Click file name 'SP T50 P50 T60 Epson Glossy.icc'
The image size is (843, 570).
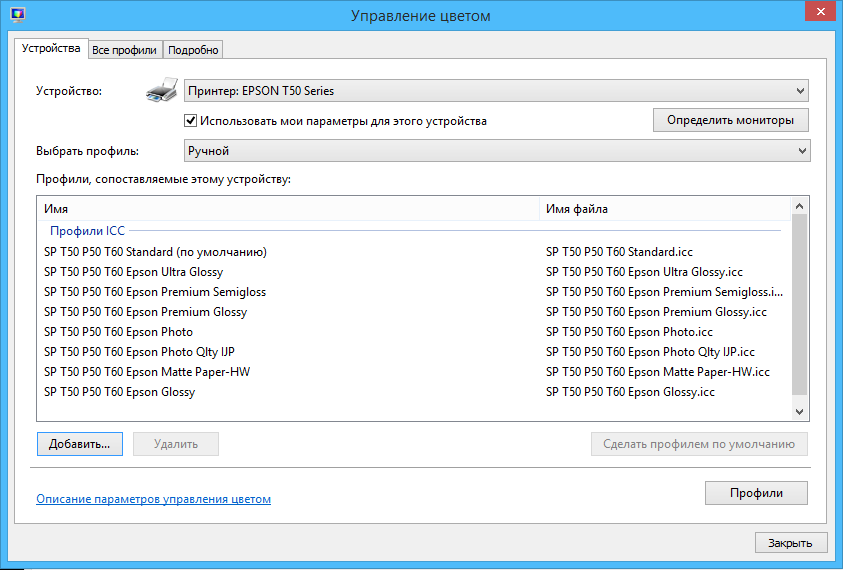(630, 392)
